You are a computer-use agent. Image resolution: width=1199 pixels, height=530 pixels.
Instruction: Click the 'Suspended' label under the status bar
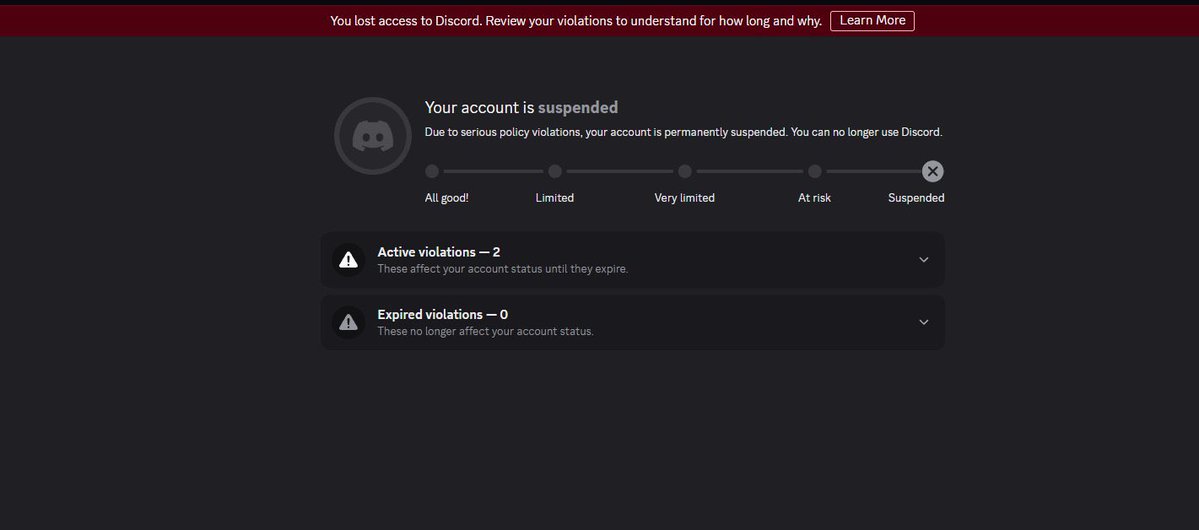pos(916,198)
